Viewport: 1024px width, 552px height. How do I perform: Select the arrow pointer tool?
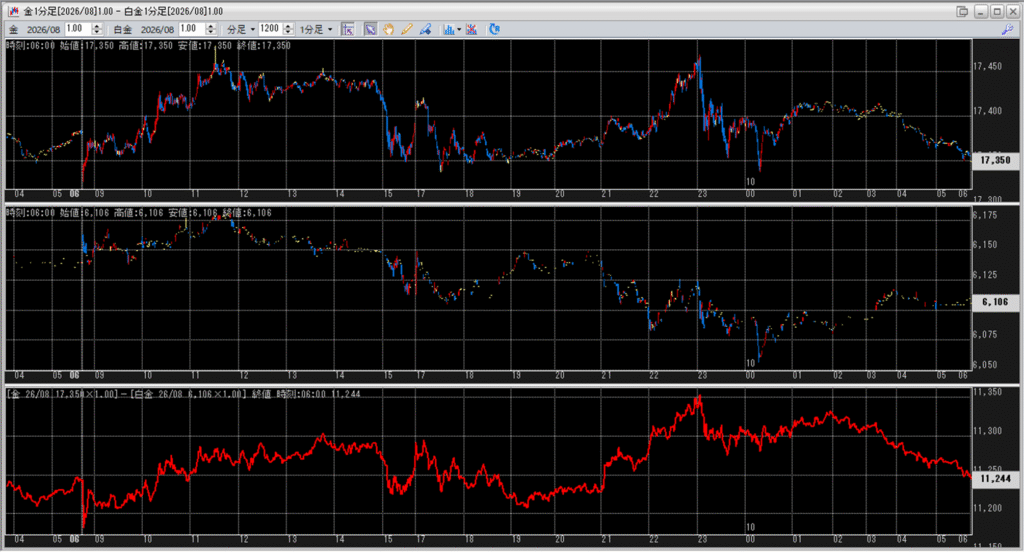(x=371, y=29)
